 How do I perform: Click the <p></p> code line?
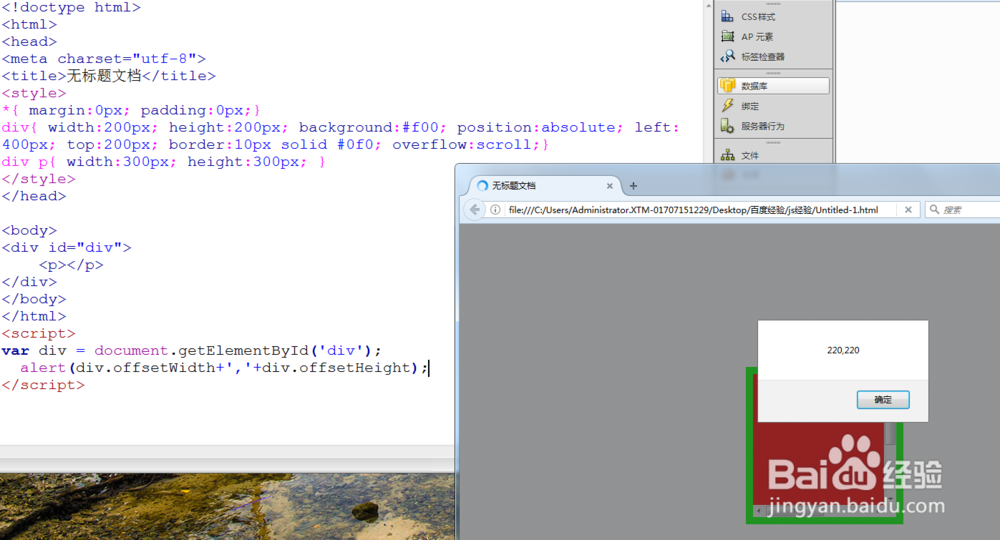71,265
